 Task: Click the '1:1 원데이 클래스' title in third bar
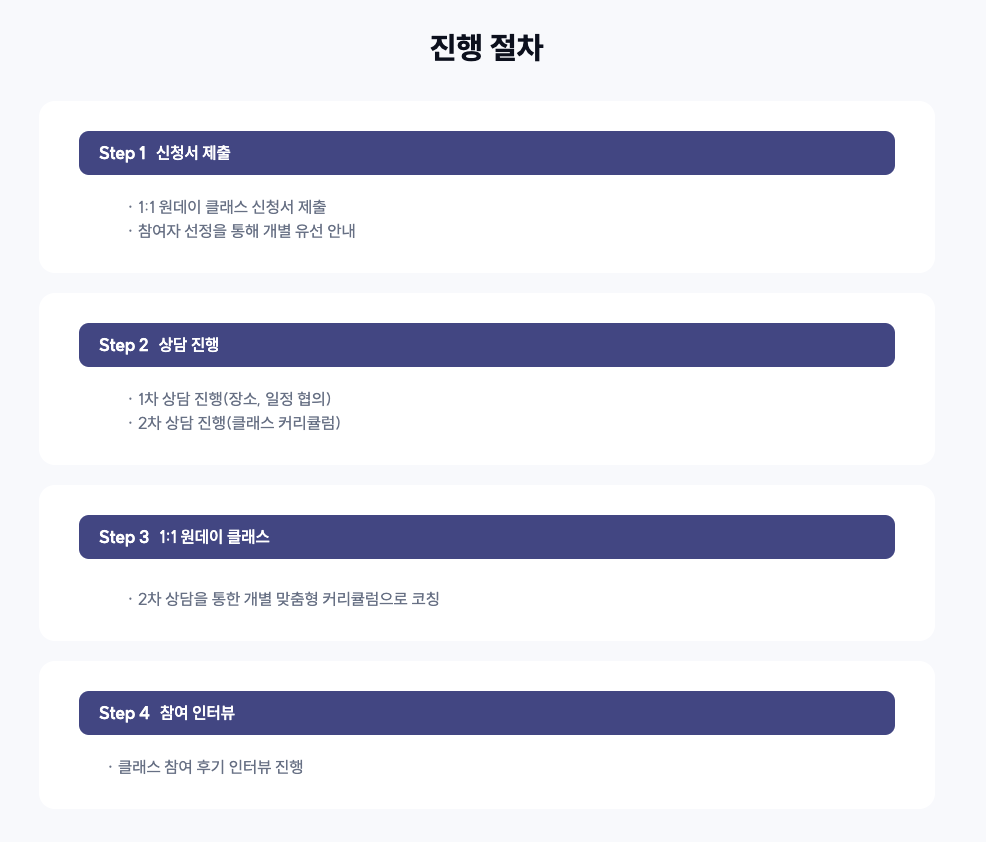[214, 536]
